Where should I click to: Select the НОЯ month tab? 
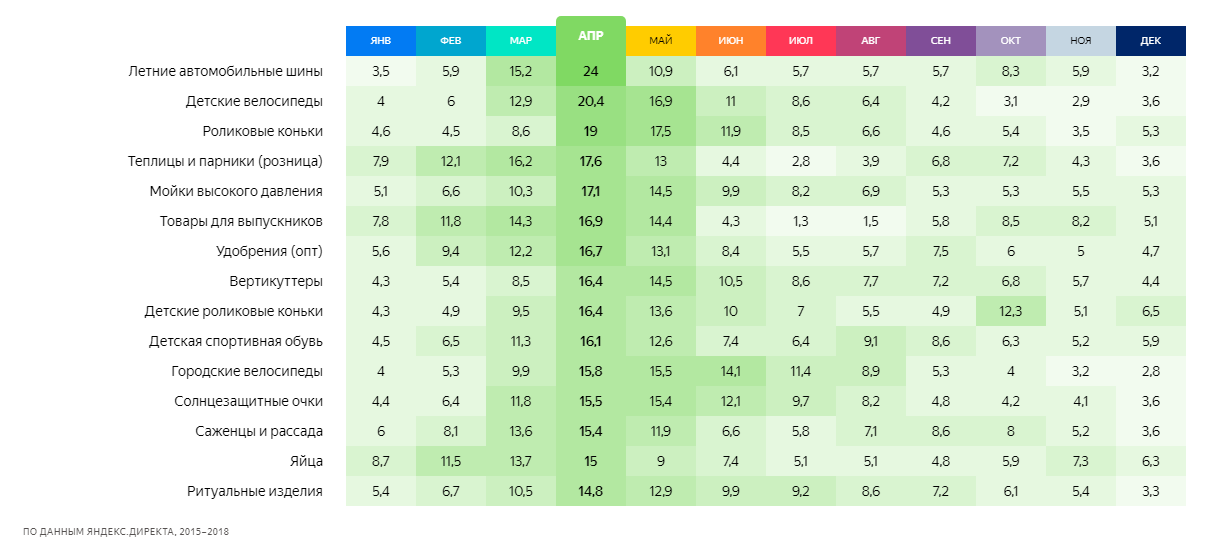click(1080, 41)
